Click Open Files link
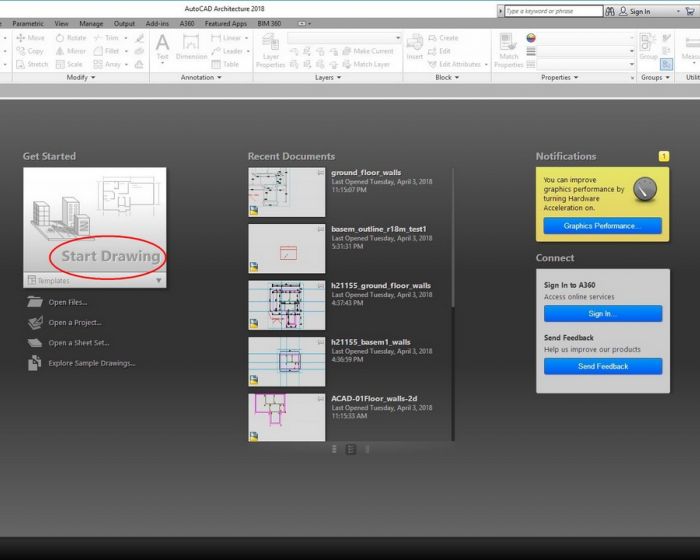The height and width of the screenshot is (560, 700). click(67, 302)
